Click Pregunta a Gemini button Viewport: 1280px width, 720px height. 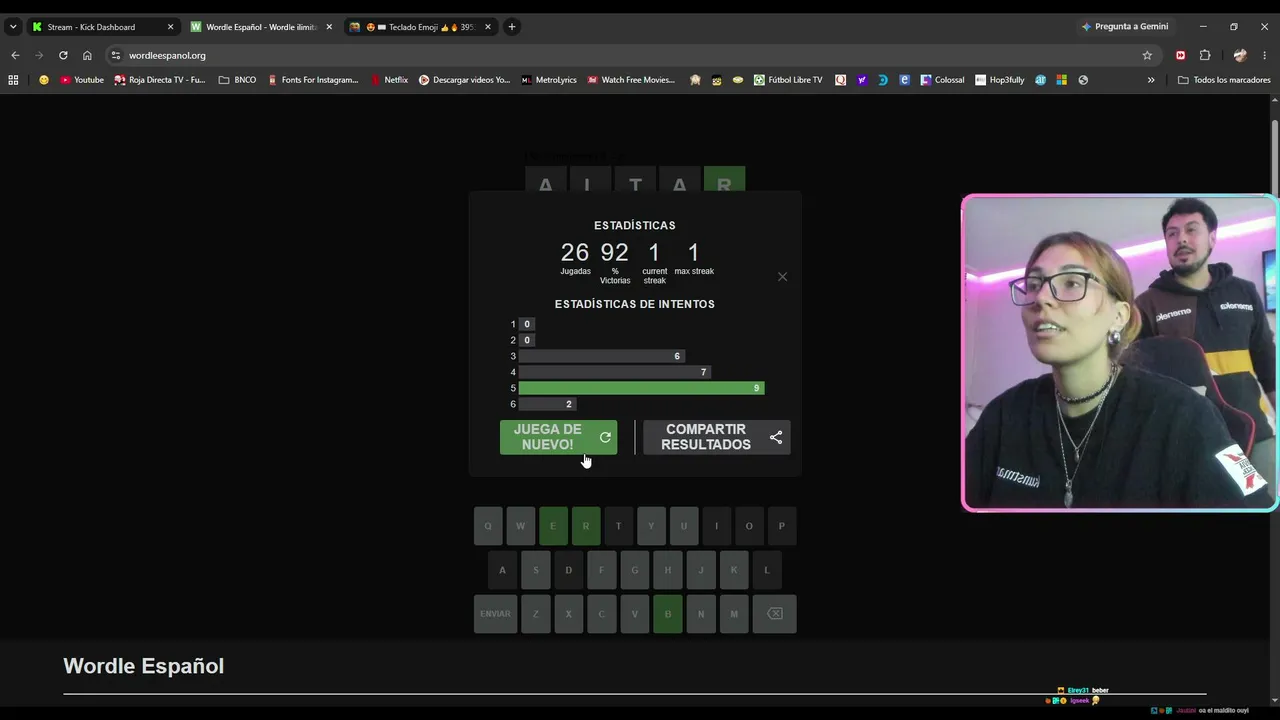pyautogui.click(x=1125, y=27)
